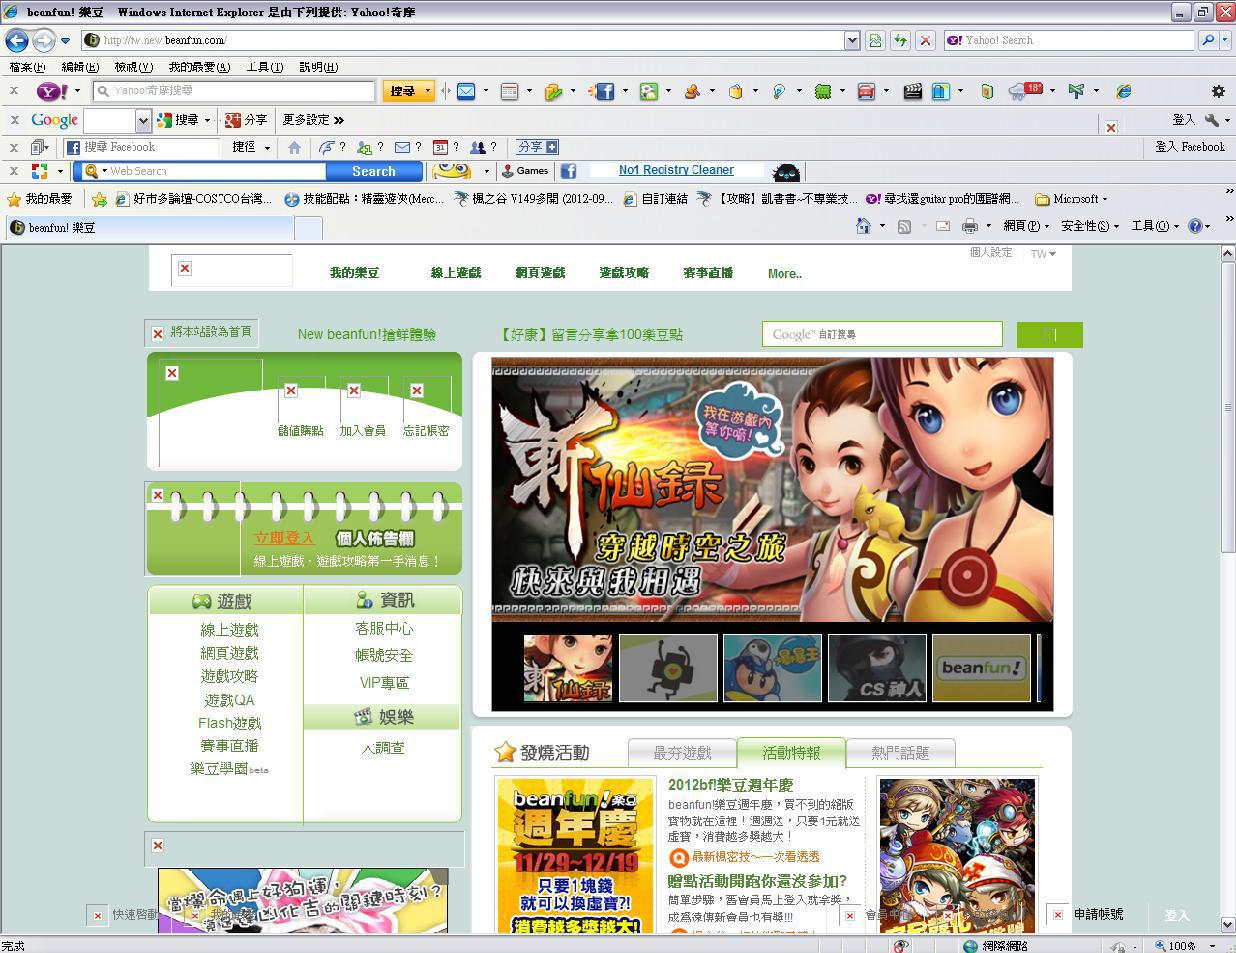Expand the address bar URL dropdown

point(852,40)
